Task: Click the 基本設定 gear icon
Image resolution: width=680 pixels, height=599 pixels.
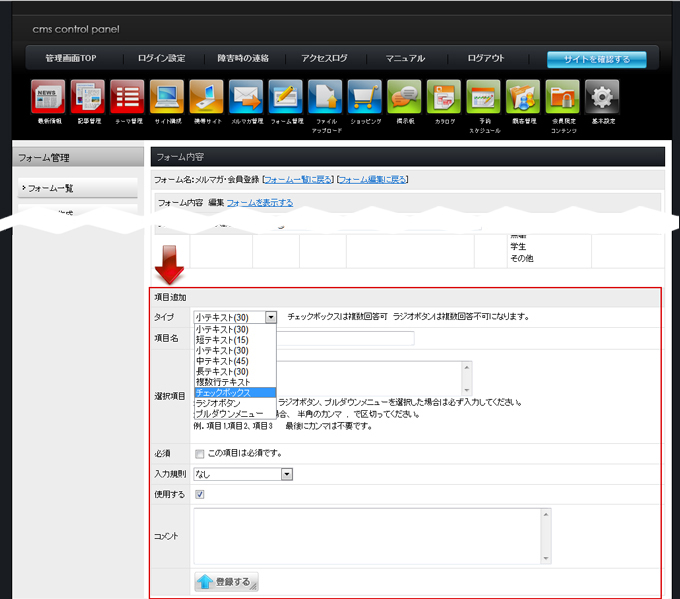Action: 601,98
